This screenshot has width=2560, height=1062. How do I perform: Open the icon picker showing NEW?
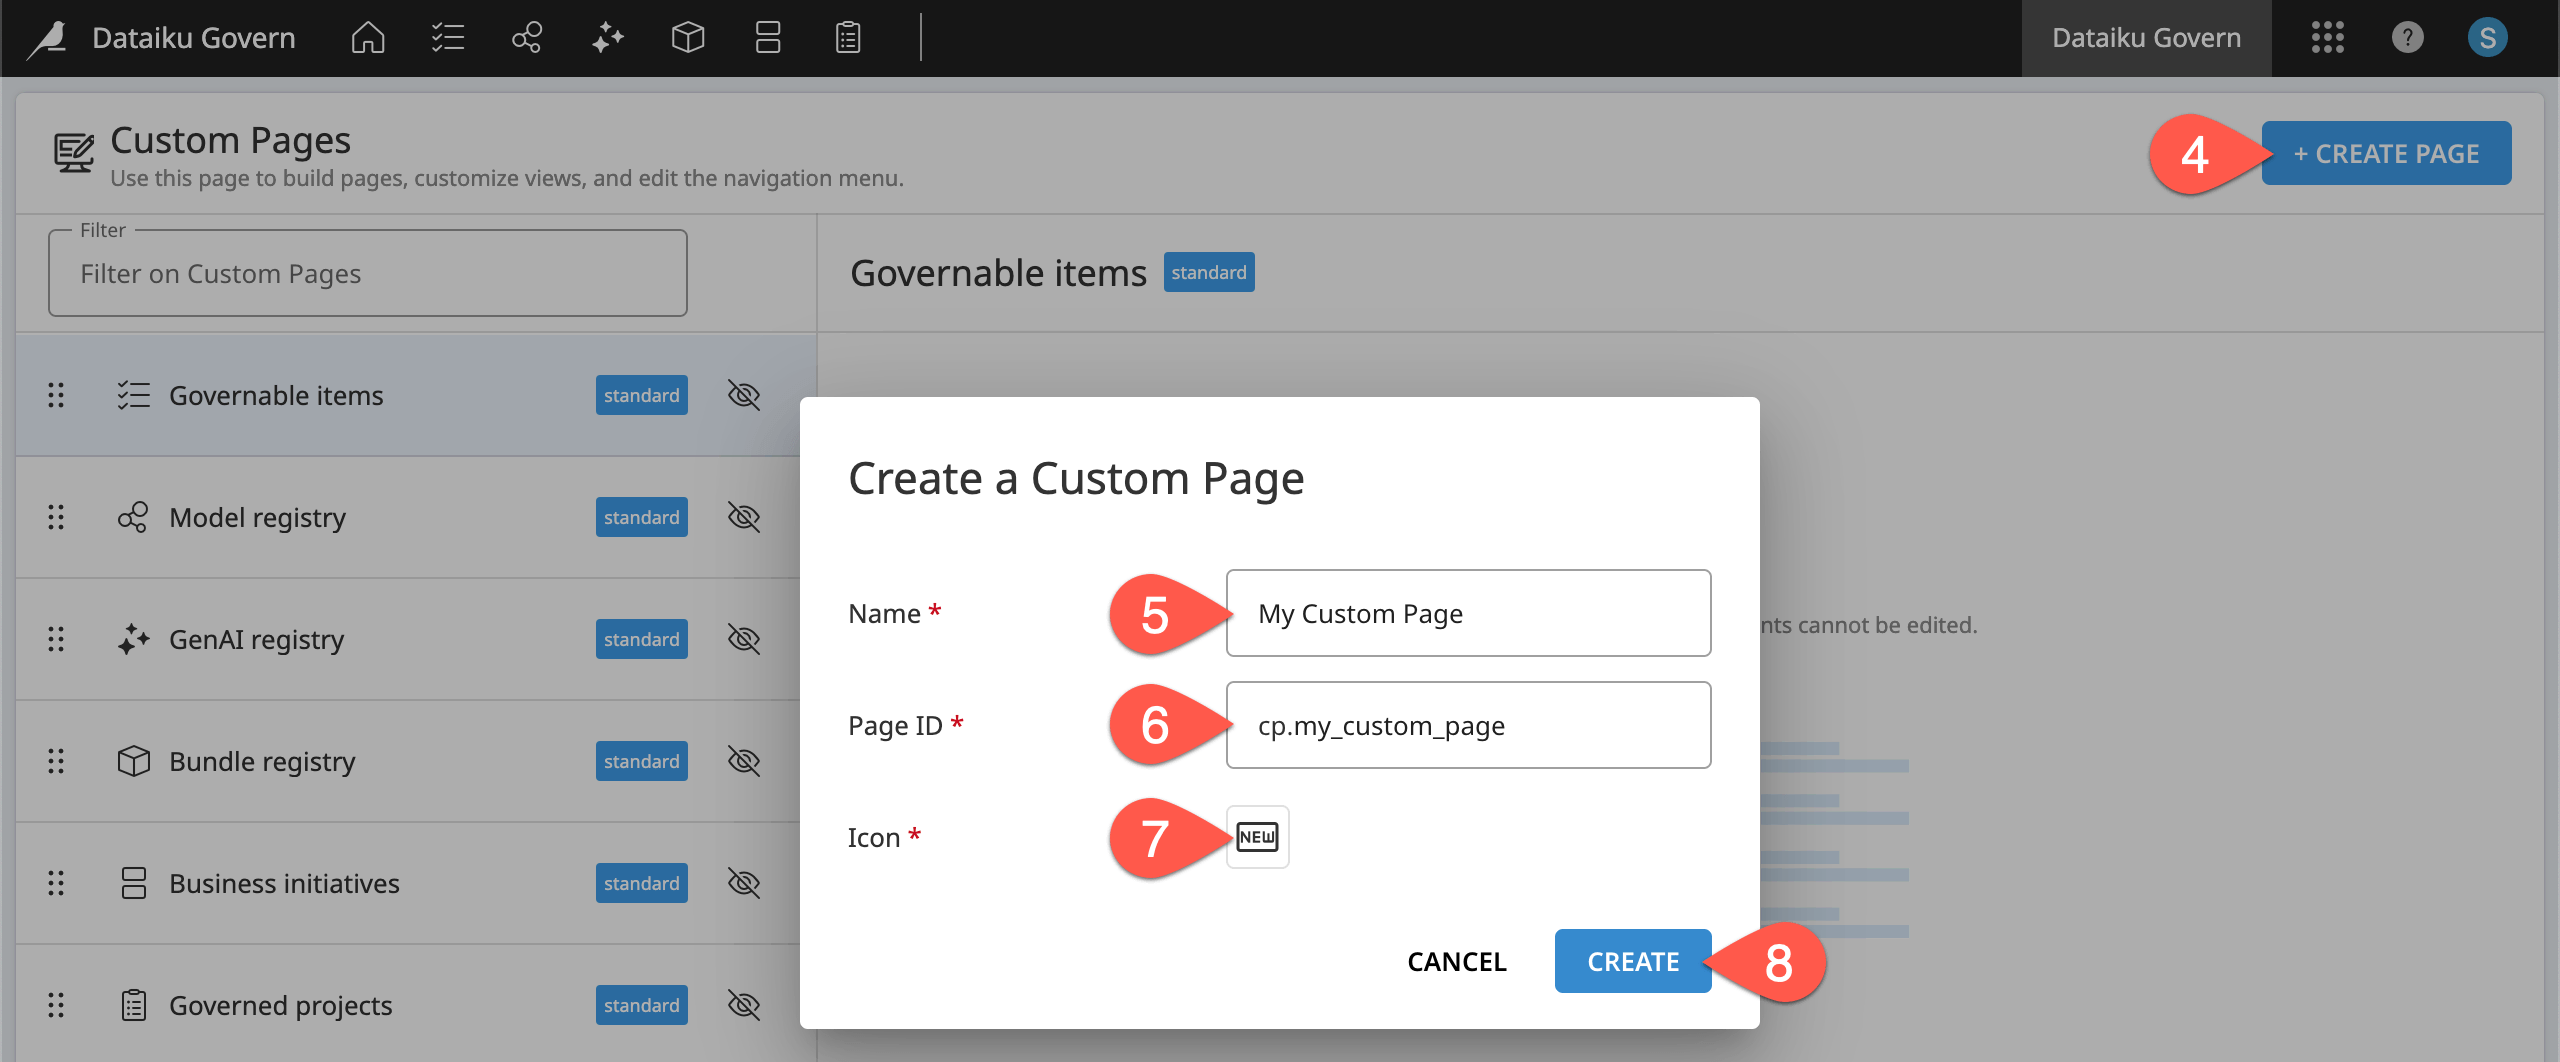(x=1258, y=837)
